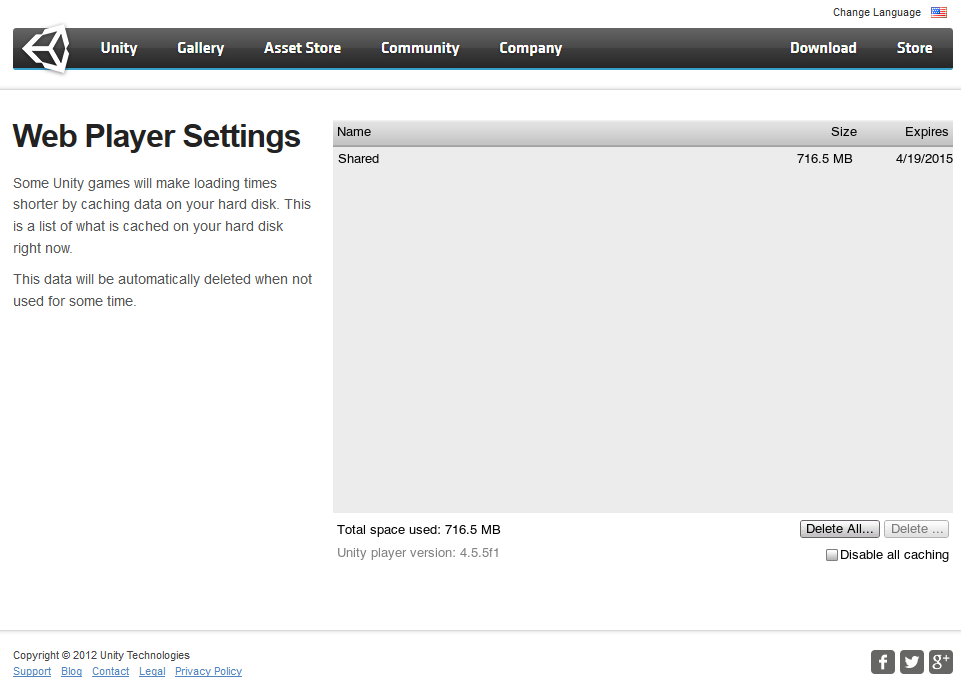
Task: Open the Privacy Policy footer link
Action: 208,671
